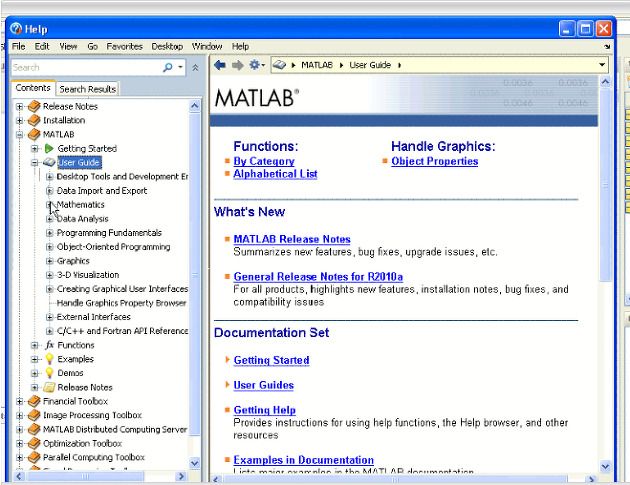The height and width of the screenshot is (485, 630).
Task: Click the Image Processing Toolbox book icon
Action: tap(34, 415)
